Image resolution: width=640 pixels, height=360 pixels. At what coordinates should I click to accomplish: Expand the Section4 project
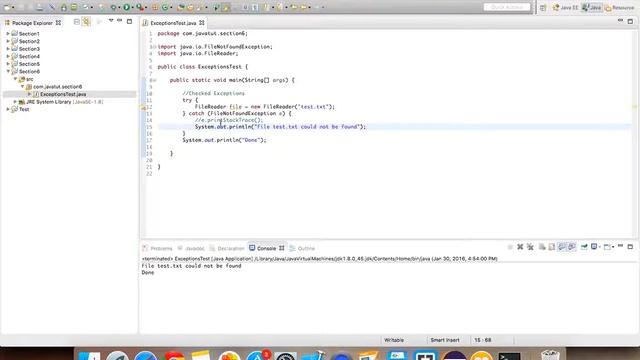(x=8, y=56)
